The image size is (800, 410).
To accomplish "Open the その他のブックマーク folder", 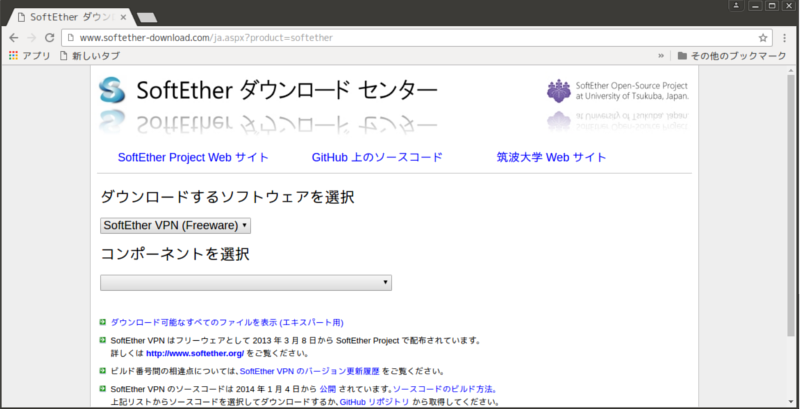I will 732,56.
